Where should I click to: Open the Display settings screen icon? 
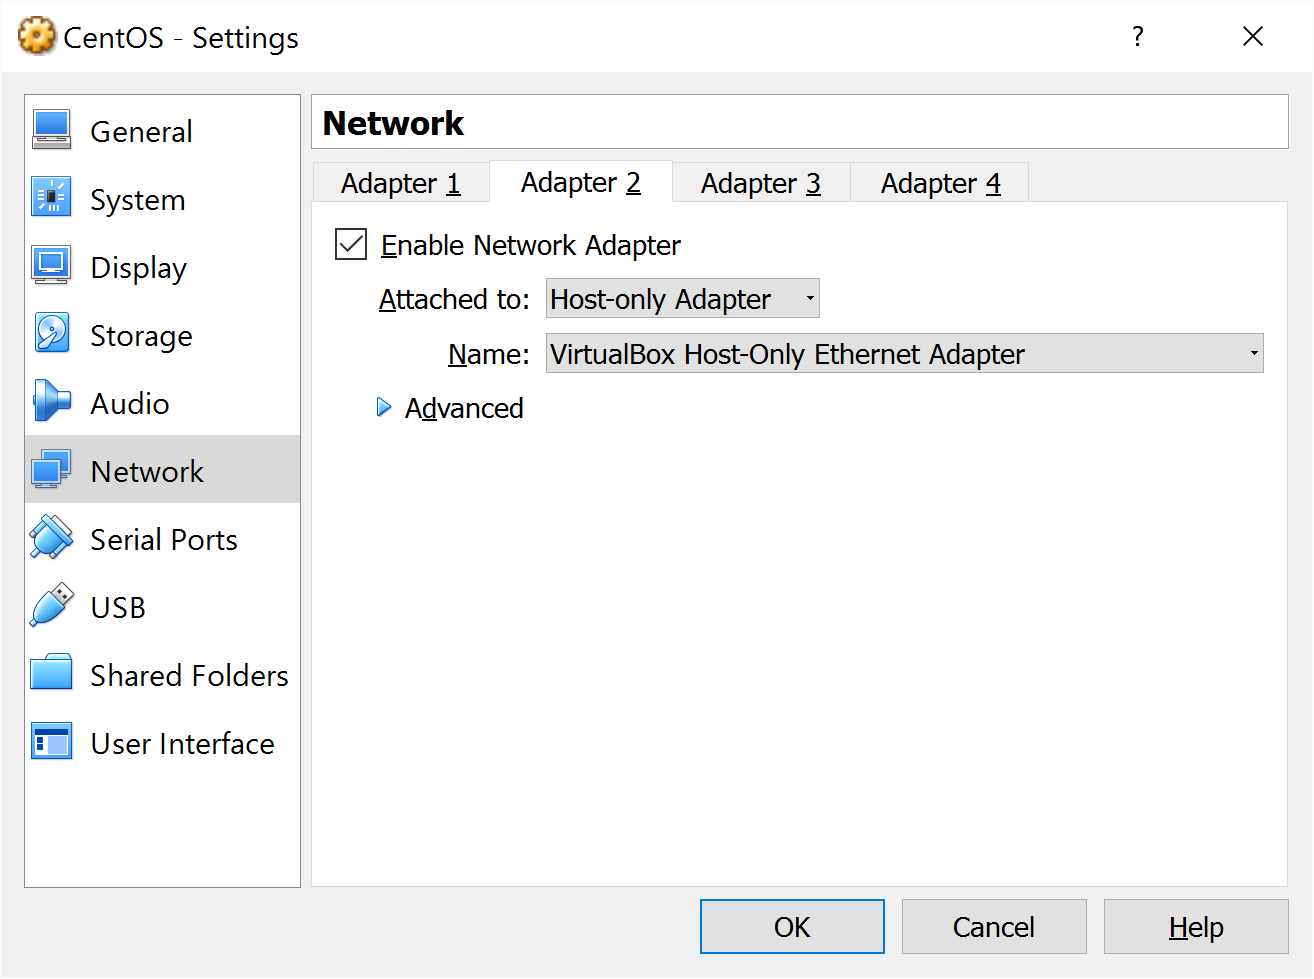point(51,266)
